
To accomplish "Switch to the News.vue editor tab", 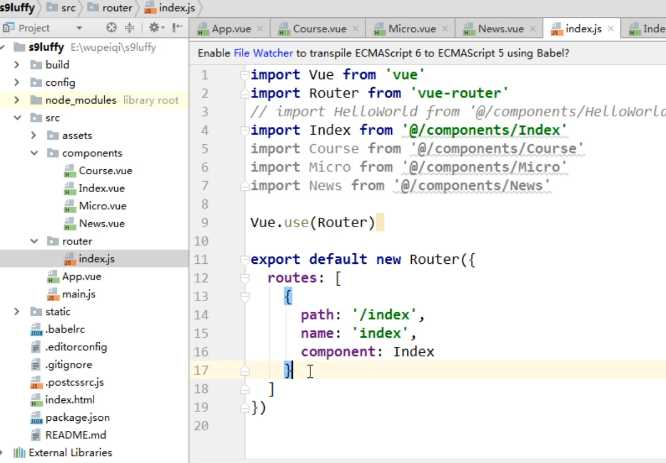I will pyautogui.click(x=500, y=29).
